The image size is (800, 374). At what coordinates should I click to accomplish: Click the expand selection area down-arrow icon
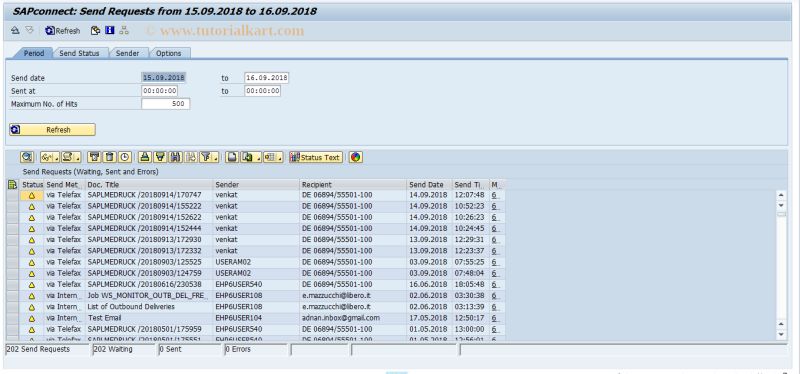pyautogui.click(x=29, y=31)
